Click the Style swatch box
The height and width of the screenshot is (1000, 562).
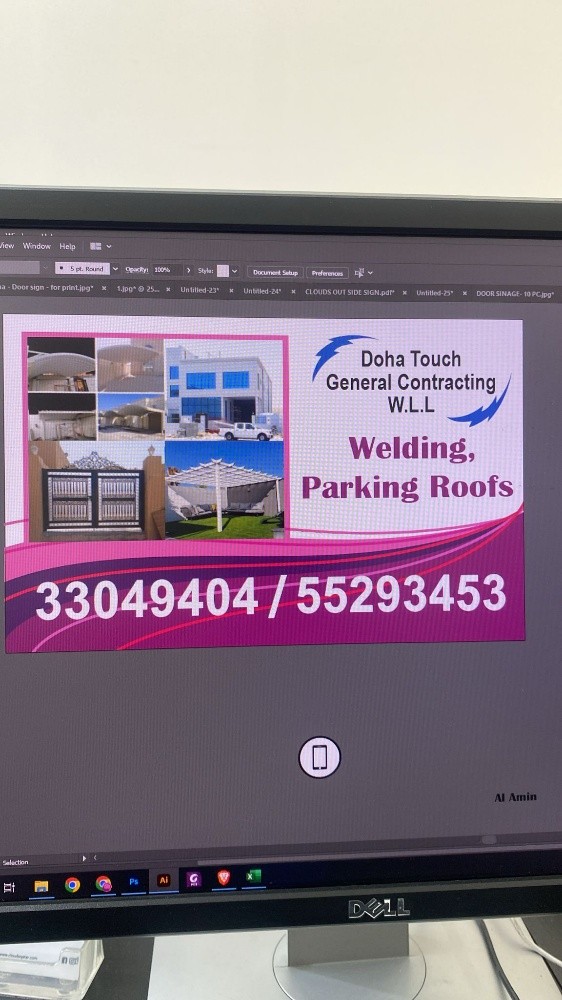click(223, 270)
